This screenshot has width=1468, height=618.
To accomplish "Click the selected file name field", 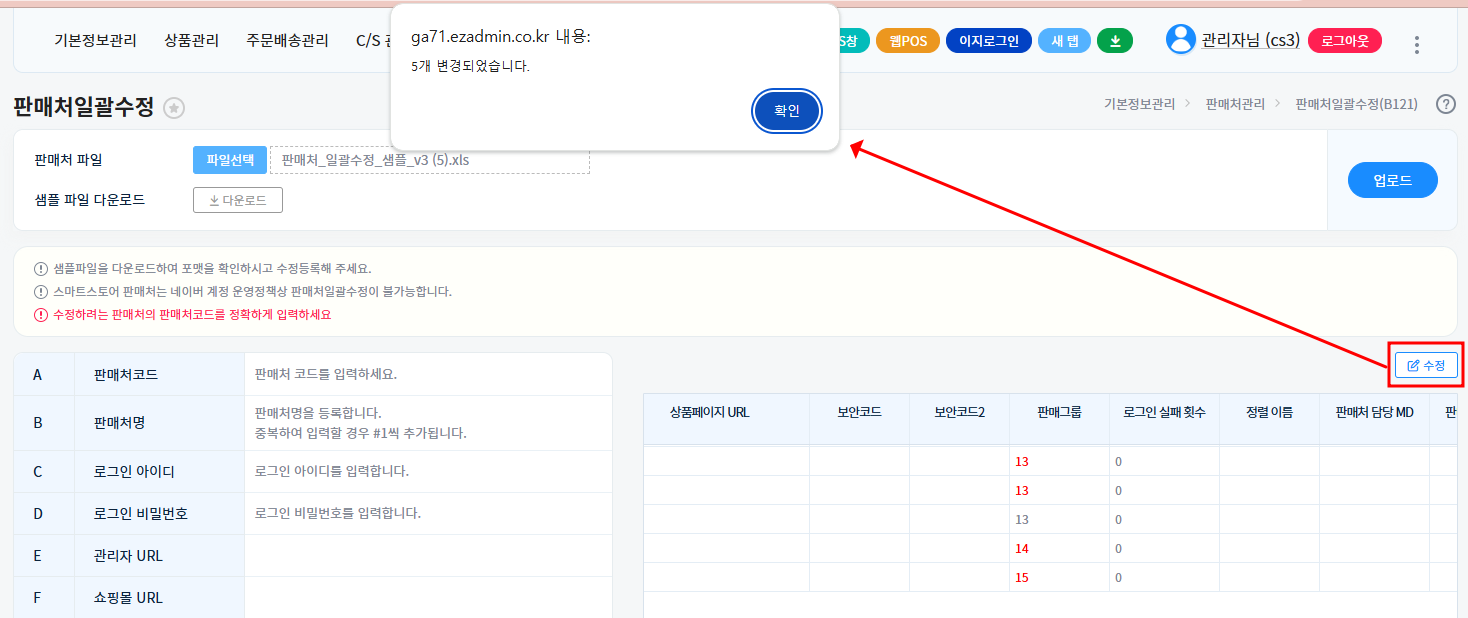I will pos(430,160).
